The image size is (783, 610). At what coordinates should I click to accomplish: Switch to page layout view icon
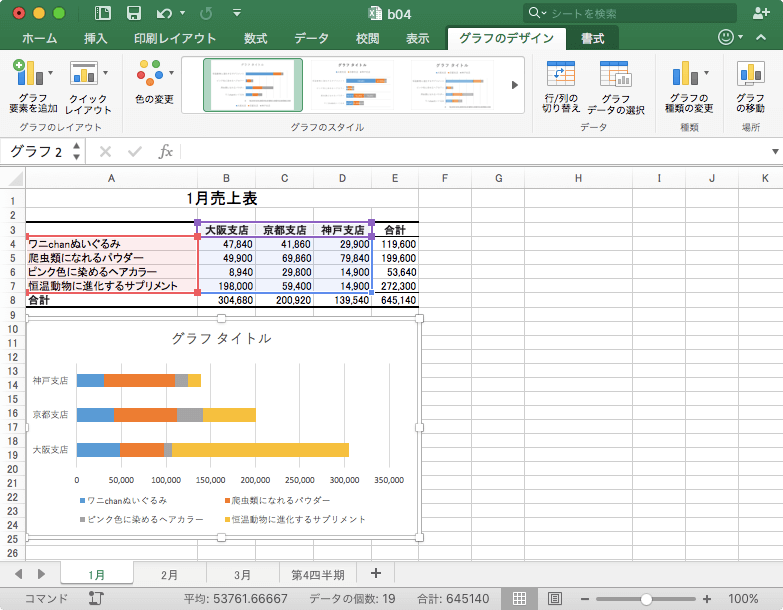coord(555,598)
